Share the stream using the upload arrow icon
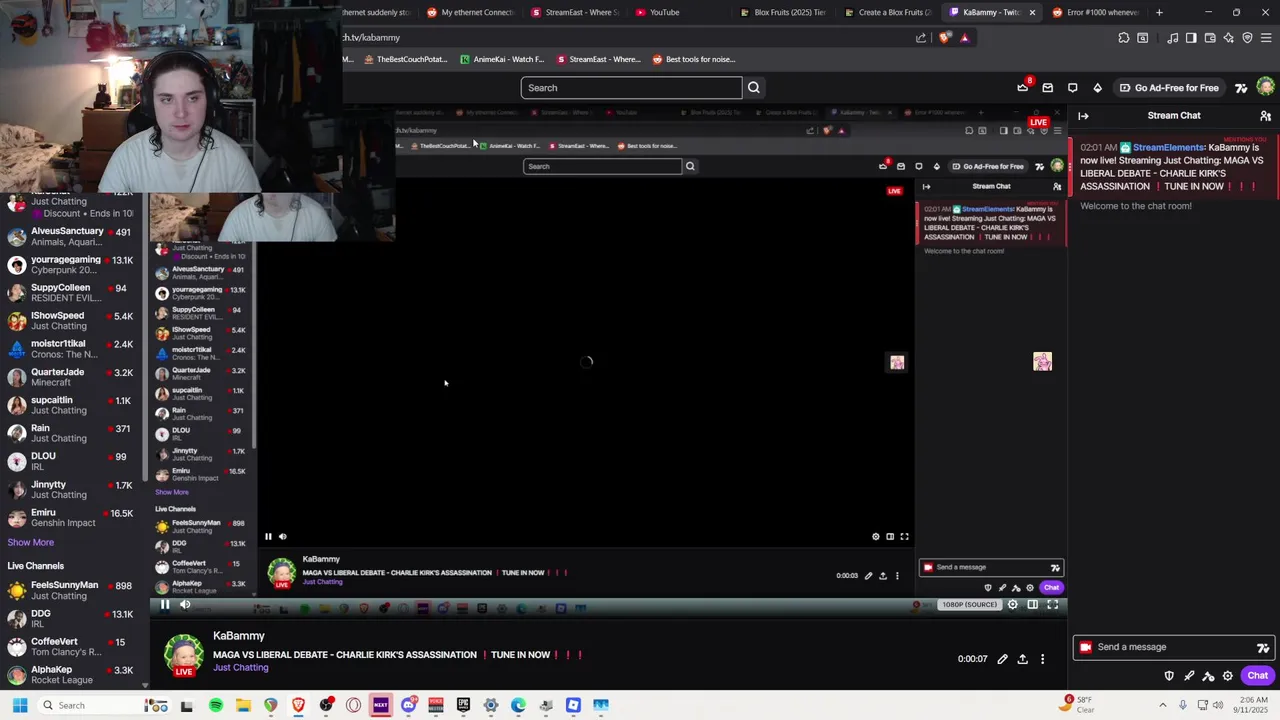The image size is (1280, 720). pyautogui.click(x=1022, y=659)
